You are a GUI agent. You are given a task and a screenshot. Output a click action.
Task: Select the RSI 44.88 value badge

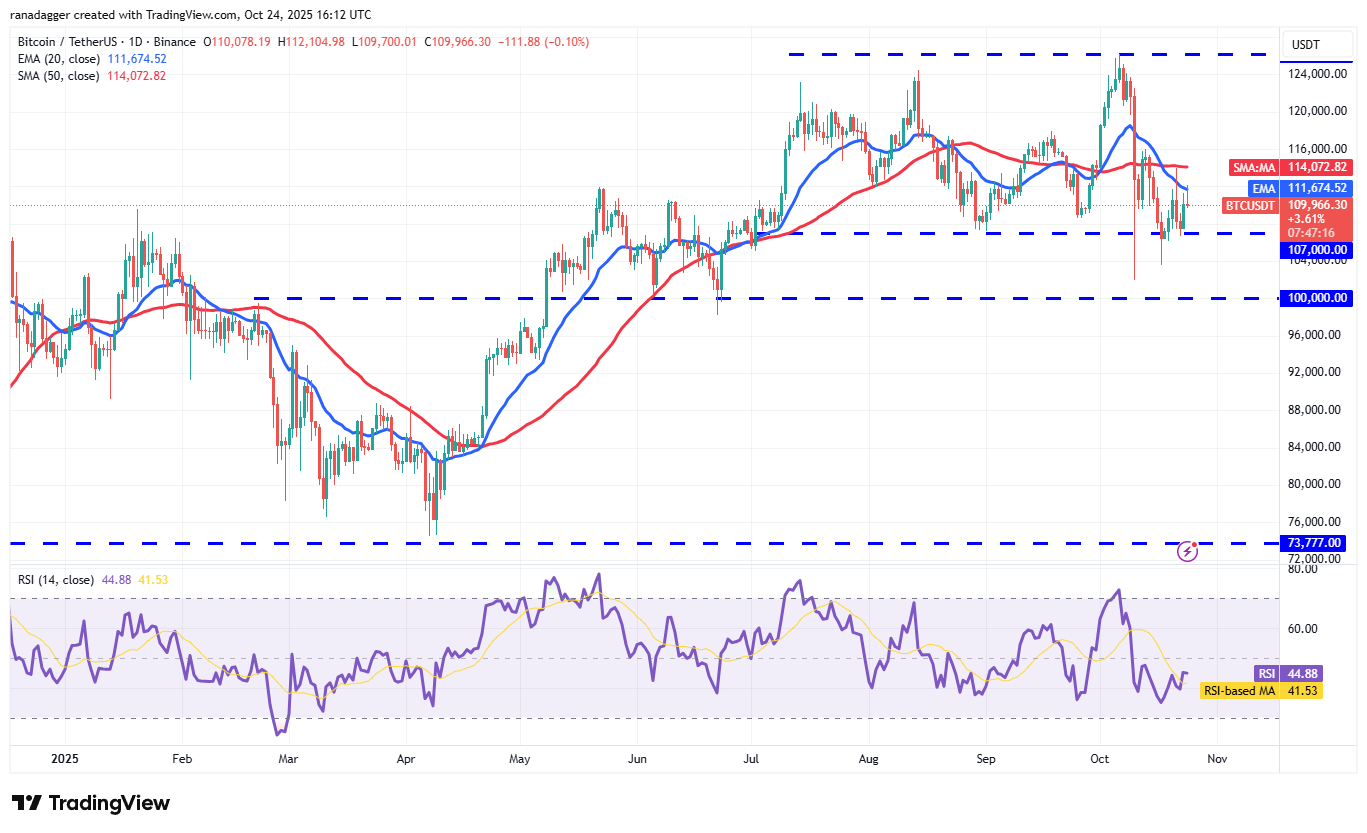coord(1290,674)
